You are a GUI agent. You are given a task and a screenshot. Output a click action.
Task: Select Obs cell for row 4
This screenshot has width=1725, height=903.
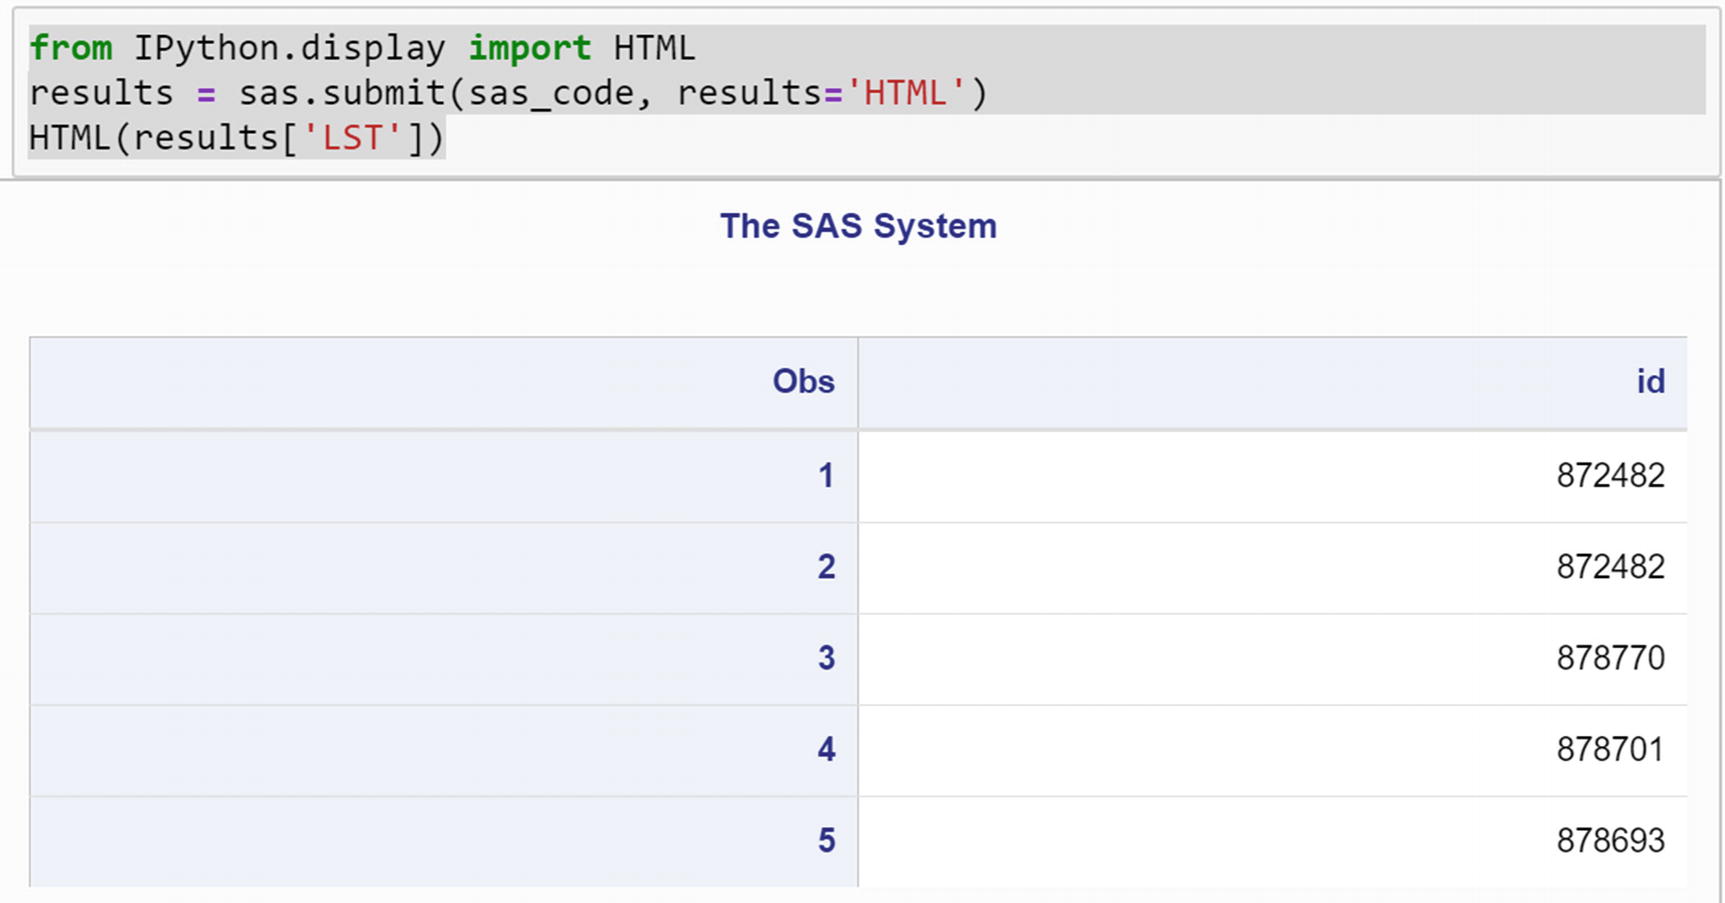click(x=444, y=751)
